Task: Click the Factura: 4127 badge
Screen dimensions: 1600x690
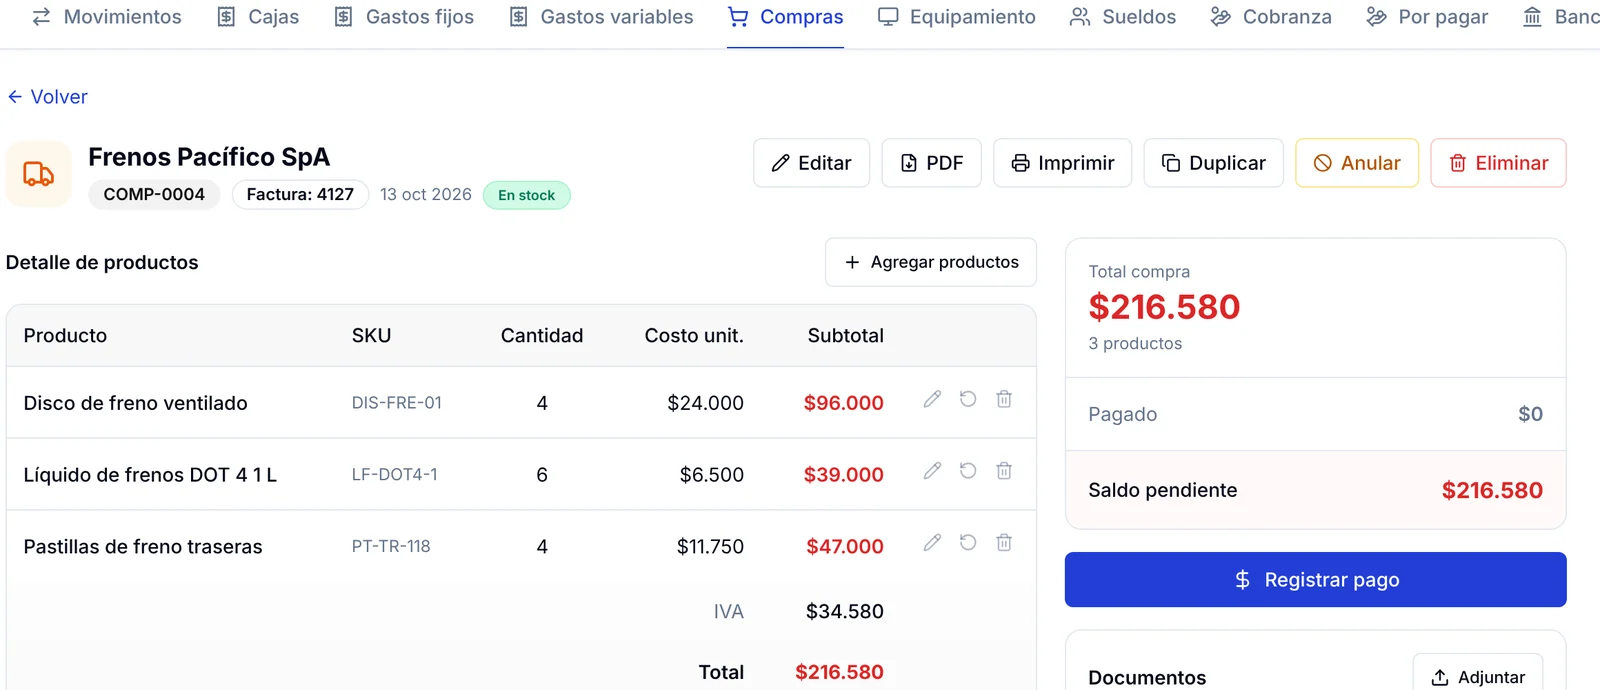Action: pos(300,194)
